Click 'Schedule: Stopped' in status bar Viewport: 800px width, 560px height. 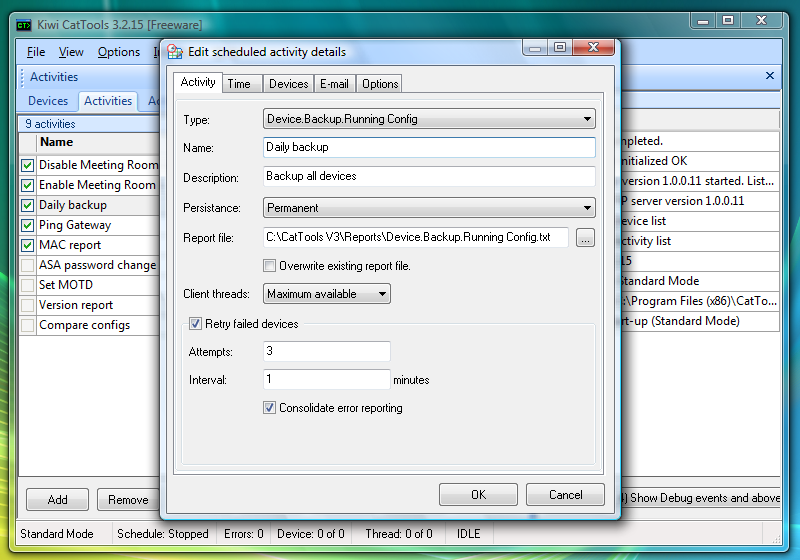click(x=163, y=534)
